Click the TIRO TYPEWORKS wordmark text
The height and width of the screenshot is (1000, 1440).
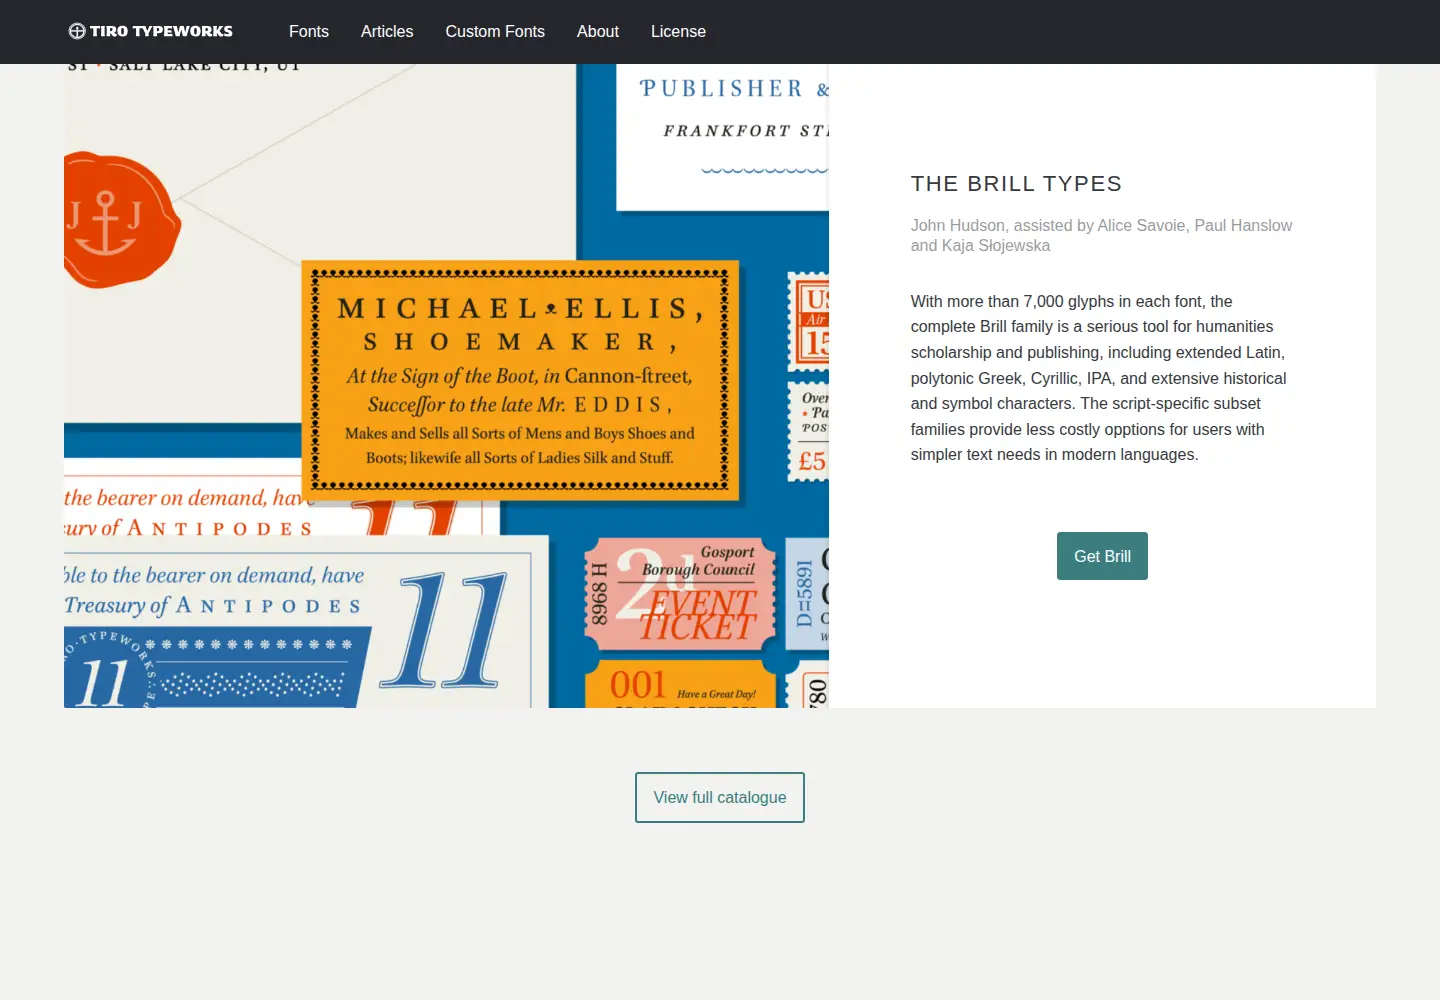tap(161, 31)
